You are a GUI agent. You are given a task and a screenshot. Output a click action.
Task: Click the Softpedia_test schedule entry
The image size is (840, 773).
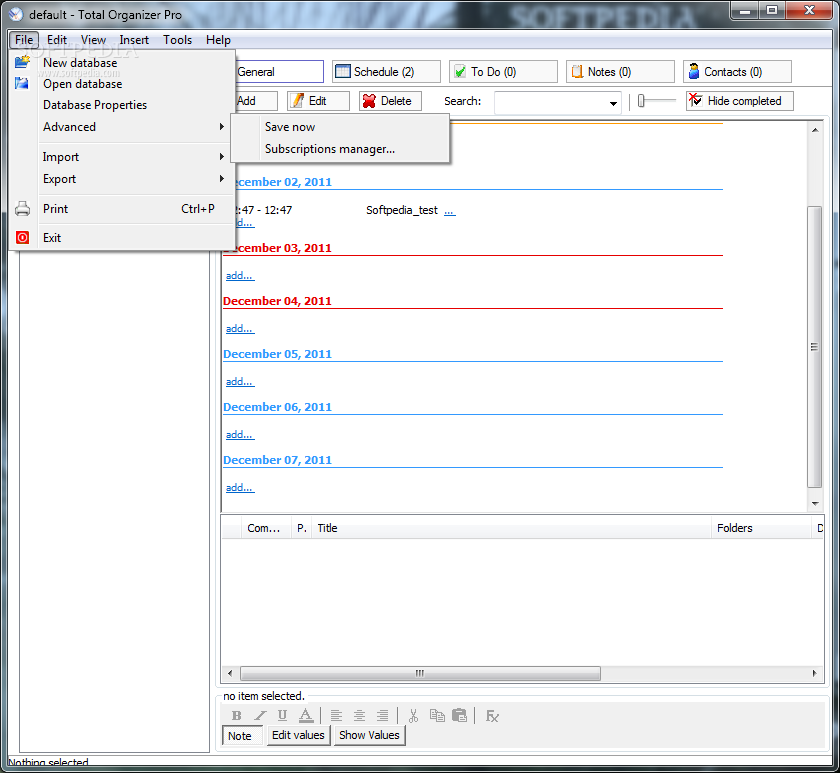(402, 210)
